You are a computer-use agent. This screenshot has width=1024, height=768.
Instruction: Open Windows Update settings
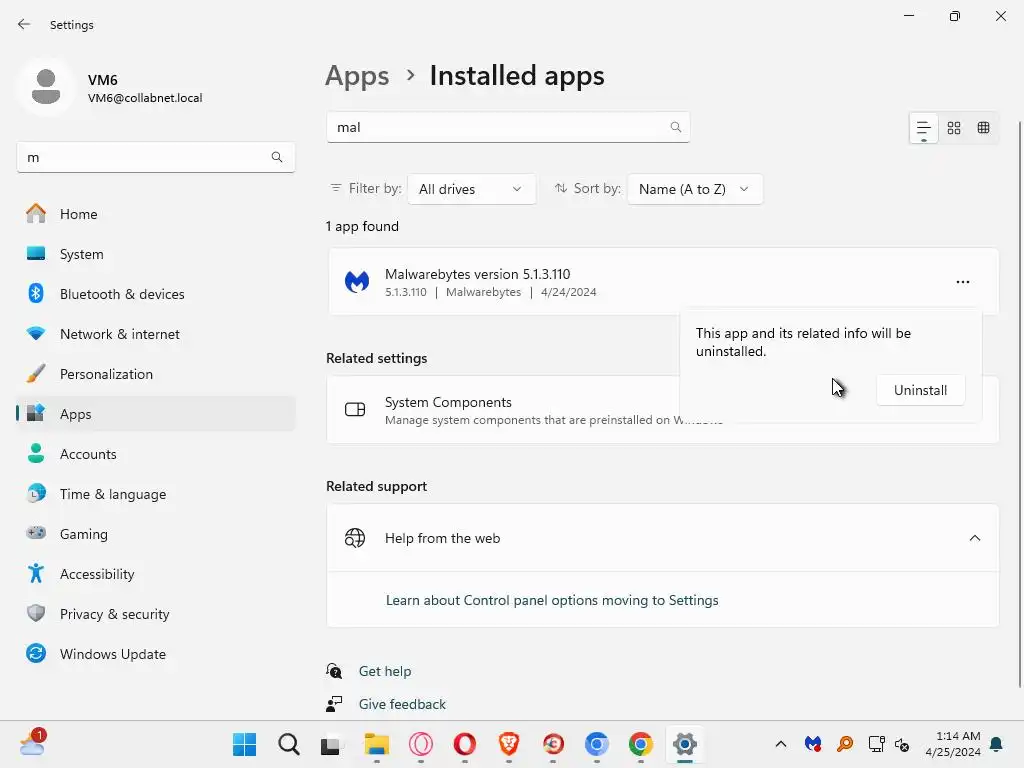pos(155,654)
